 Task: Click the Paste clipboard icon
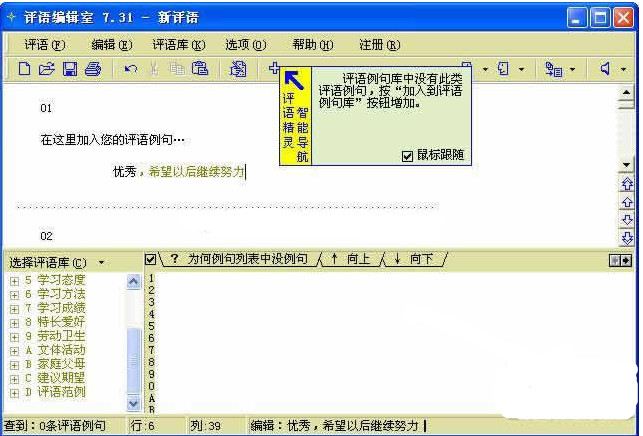tap(200, 68)
